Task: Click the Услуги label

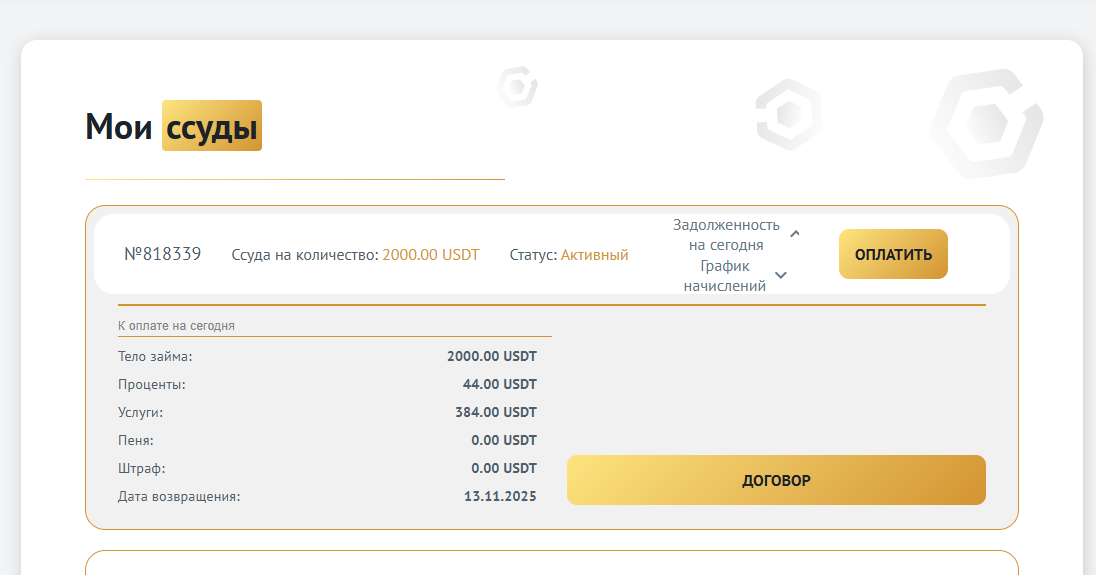Action: [x=140, y=412]
